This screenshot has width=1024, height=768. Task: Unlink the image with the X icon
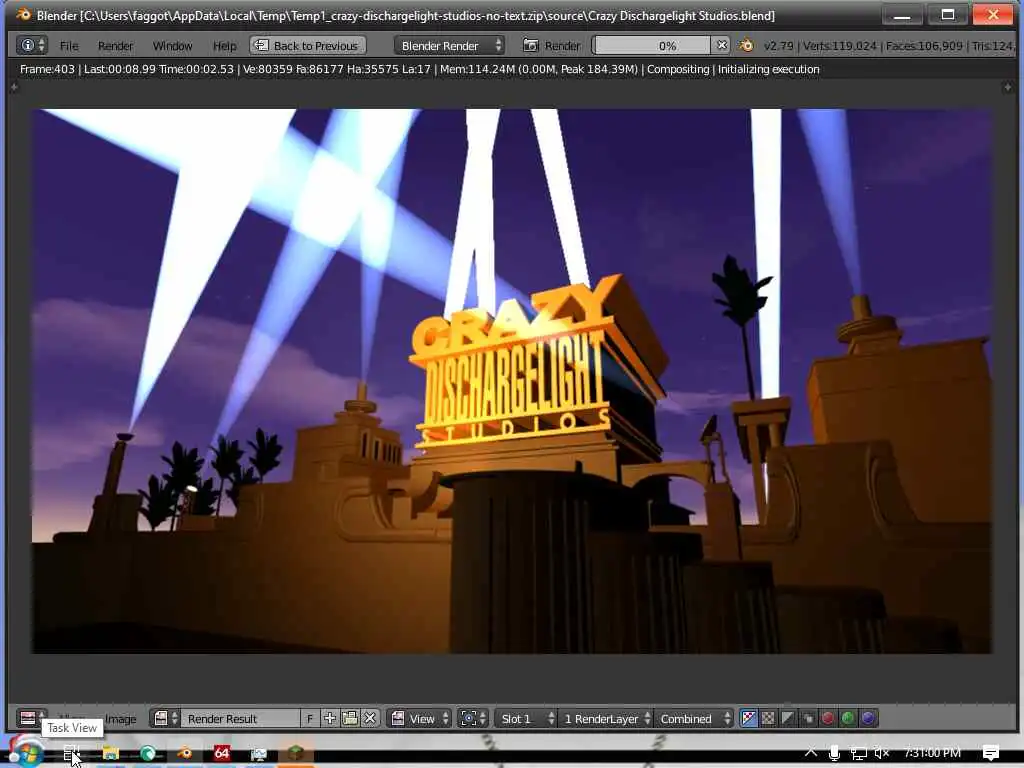[x=370, y=718]
